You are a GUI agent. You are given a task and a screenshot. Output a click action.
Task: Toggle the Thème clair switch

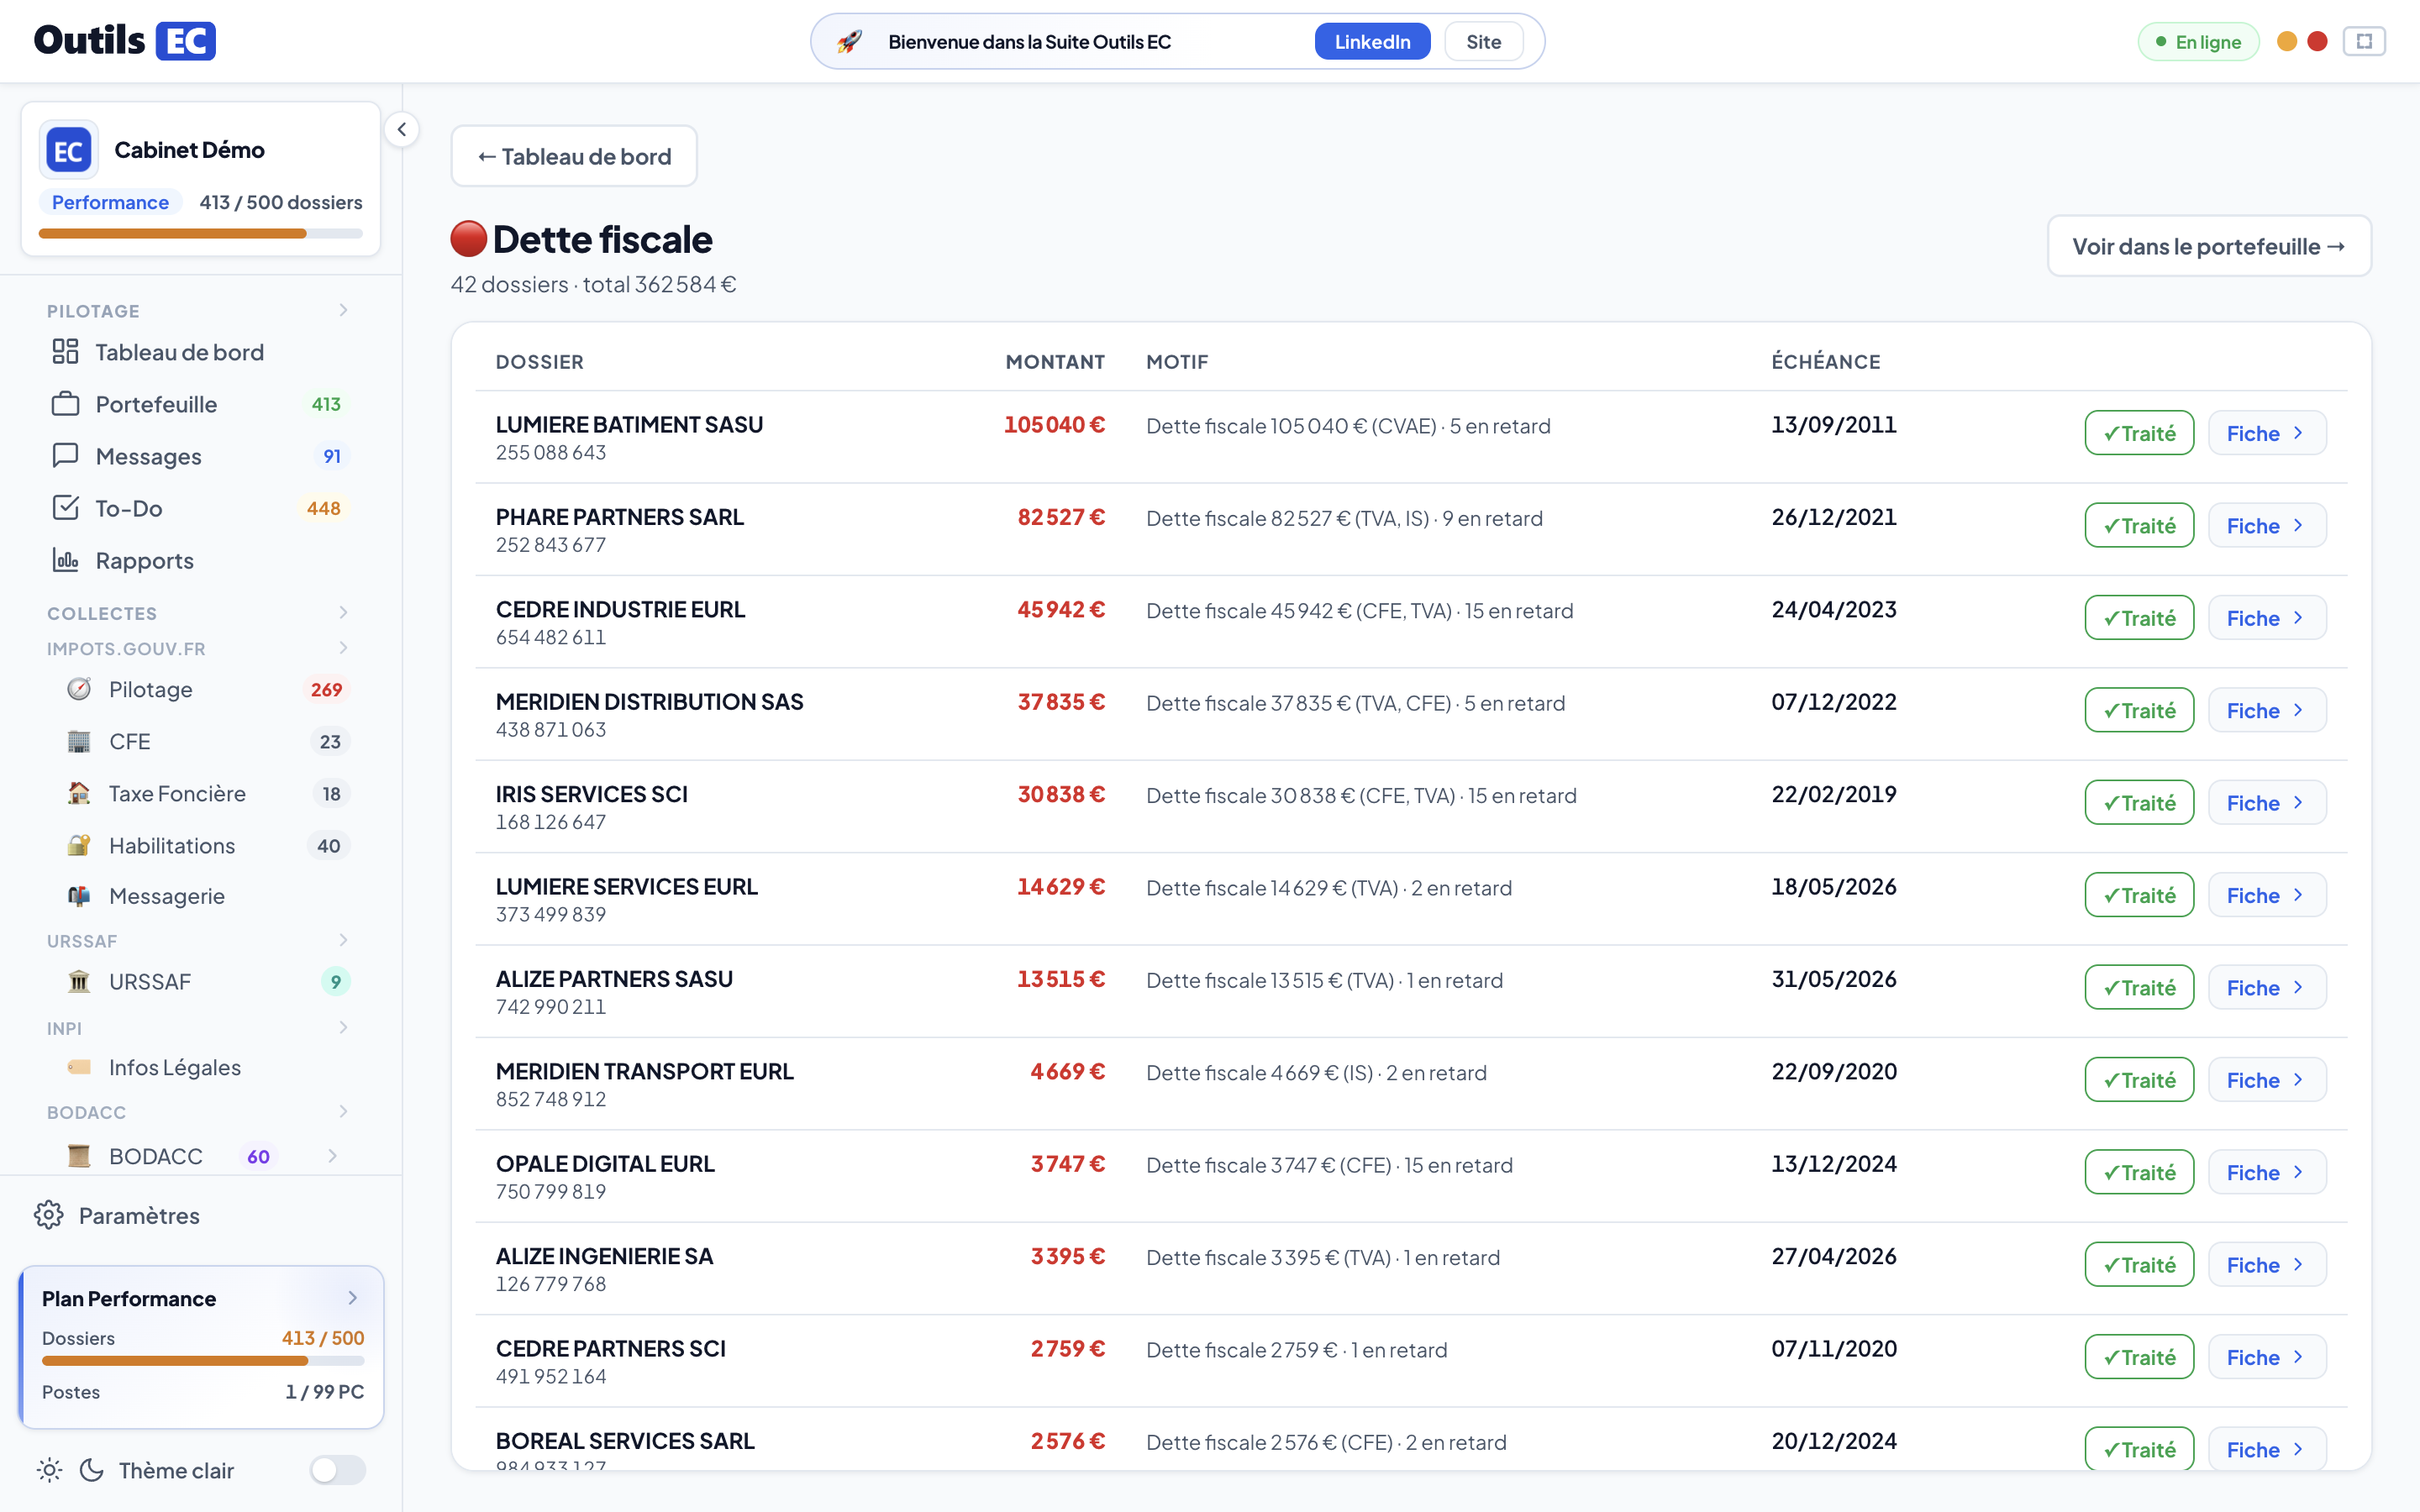click(x=337, y=1469)
